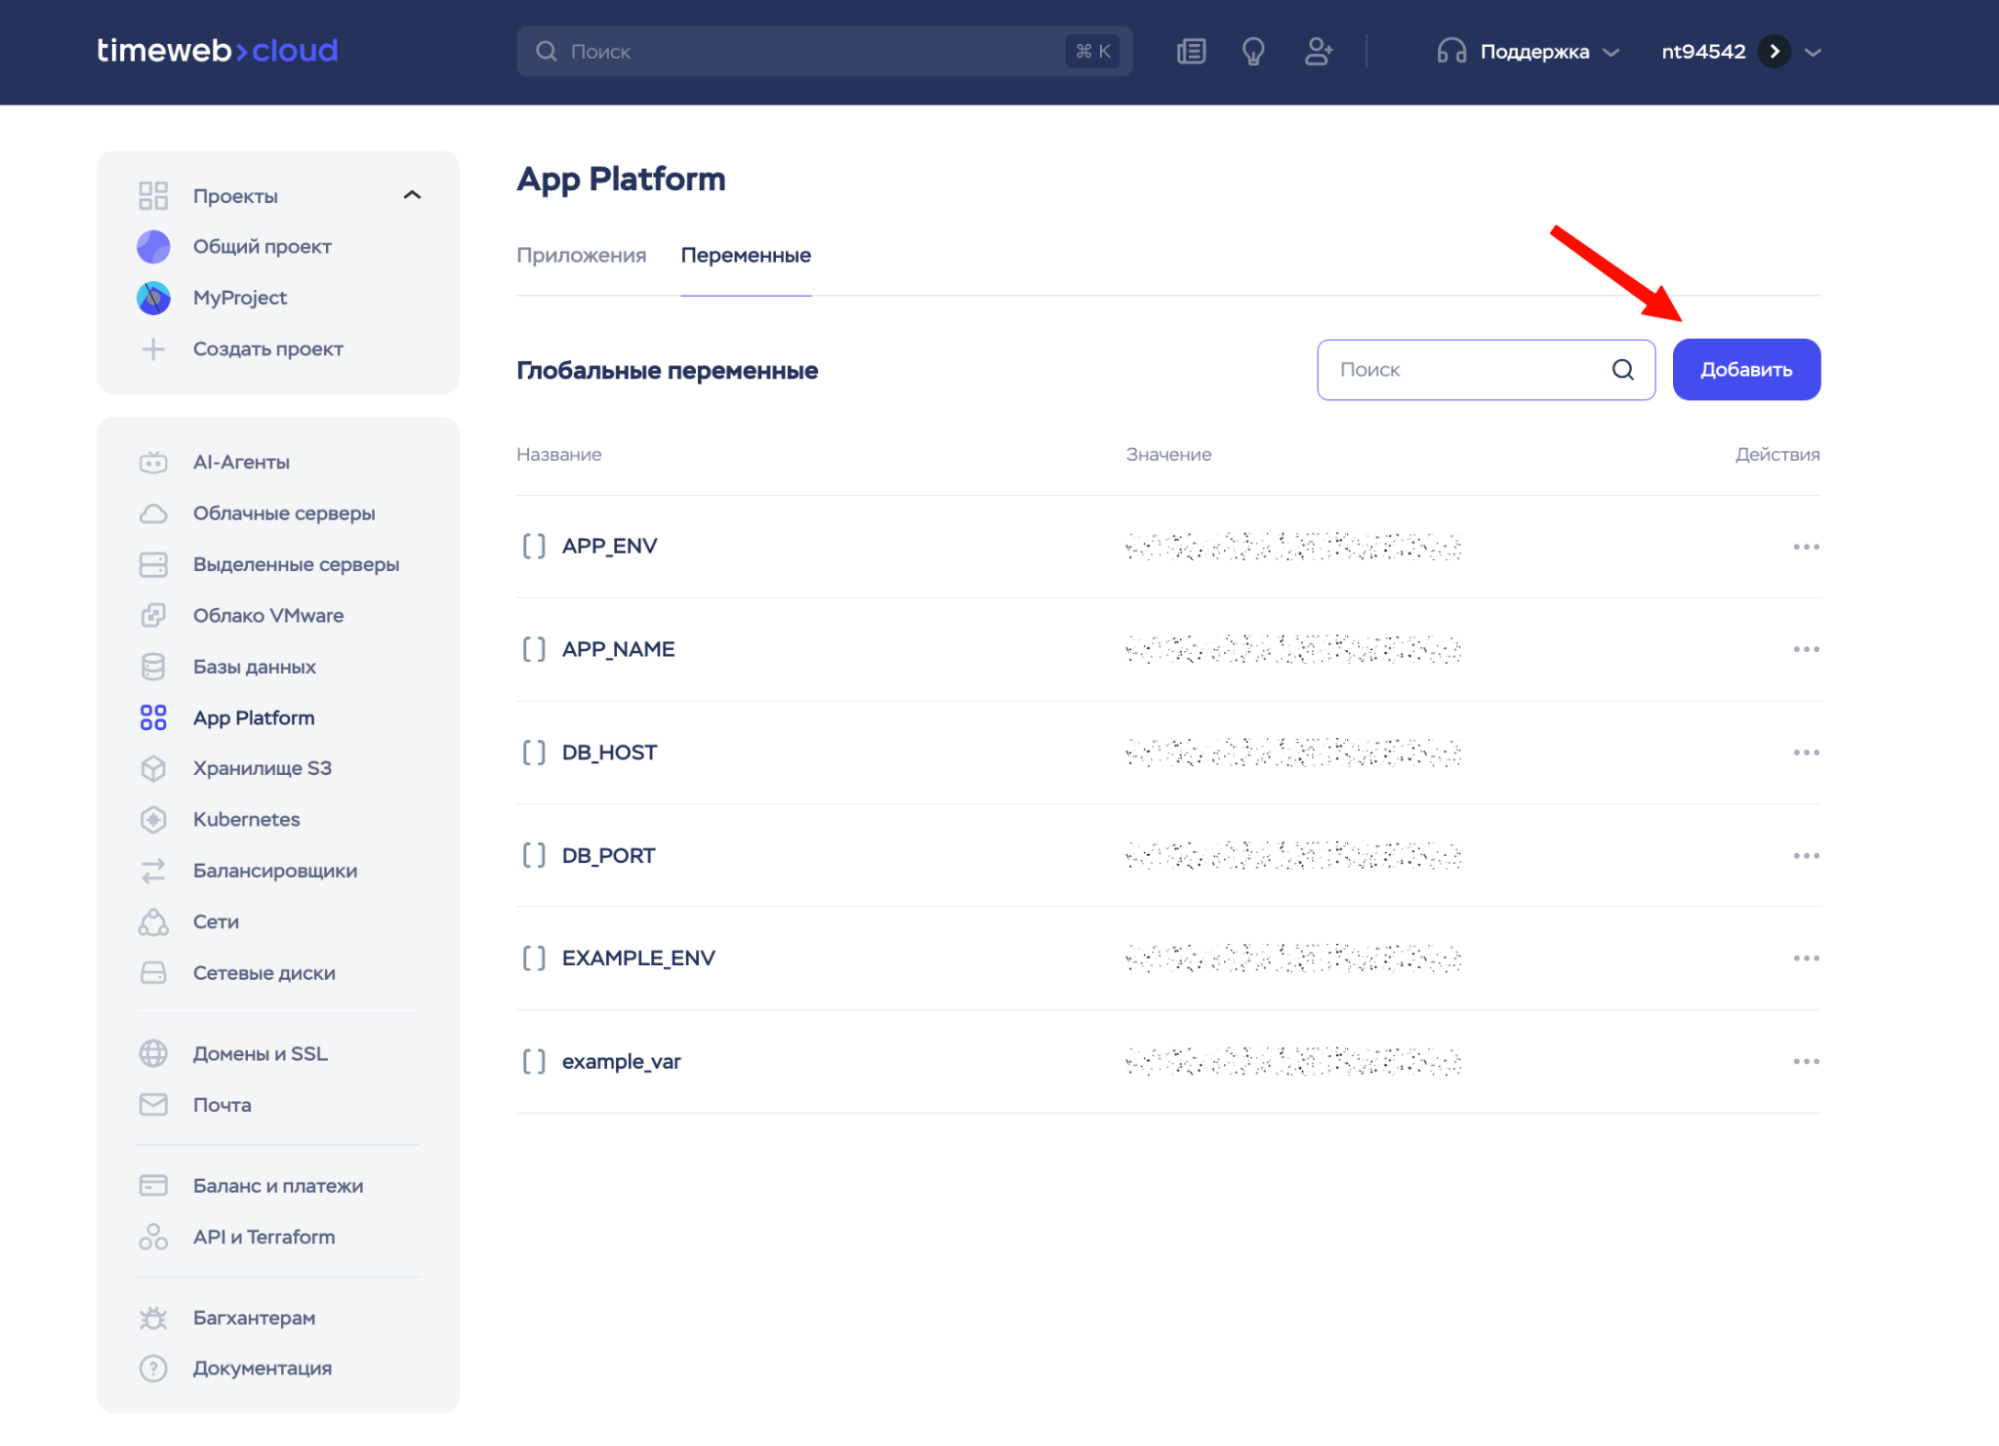This screenshot has width=1999, height=1446.
Task: Click the add user icon in header
Action: 1318,51
